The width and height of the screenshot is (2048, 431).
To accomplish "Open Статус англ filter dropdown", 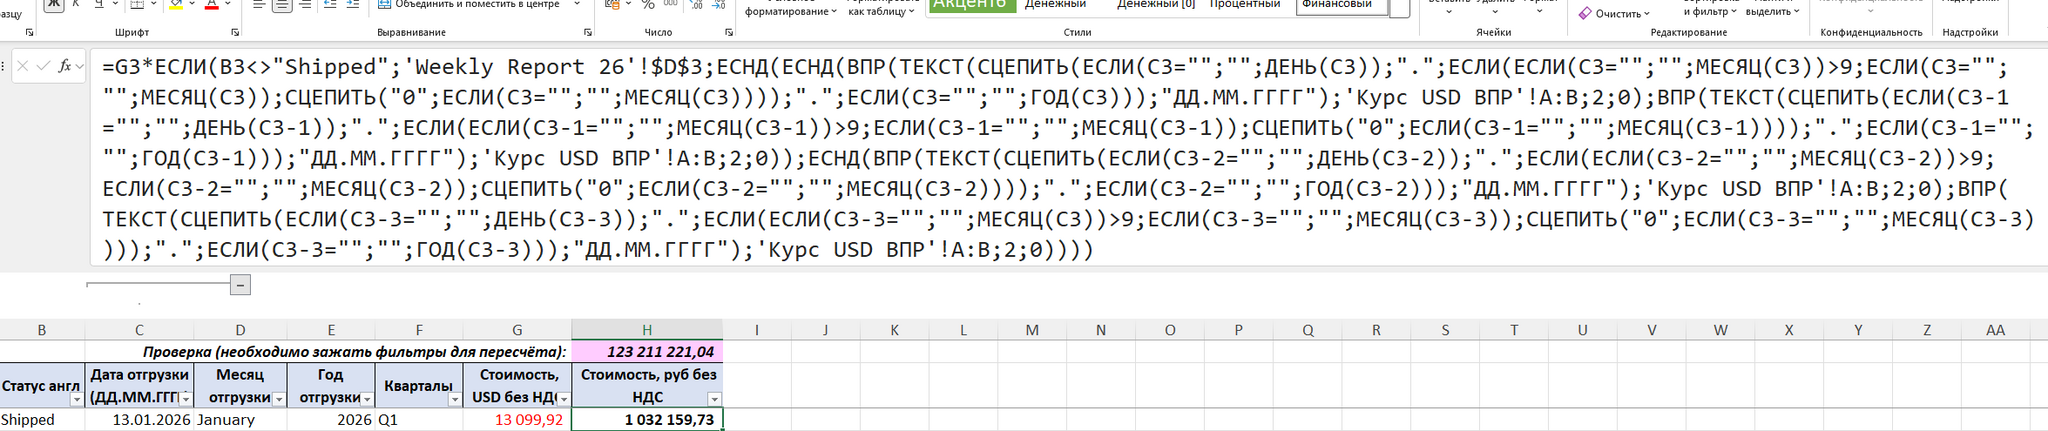I will point(77,398).
